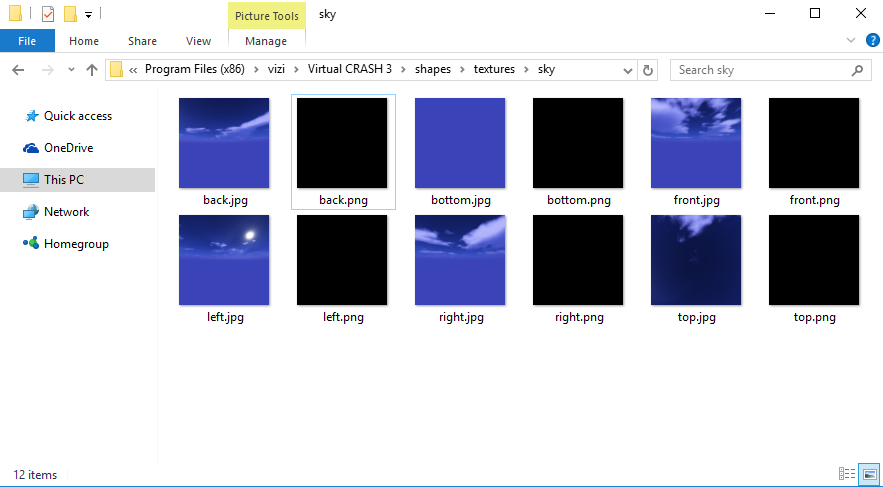Click the Properties quick access toolbar icon
Image resolution: width=883 pixels, height=487 pixels.
48,14
